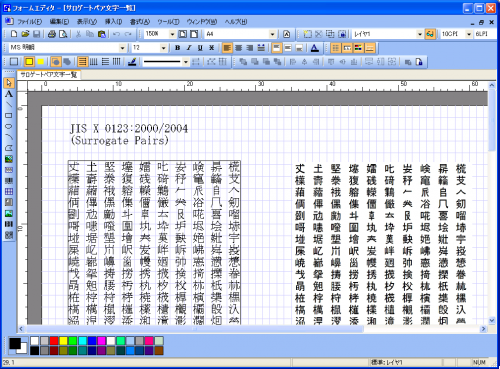Choose the rectangle drawing tool
The image size is (500, 369).
click(x=9, y=116)
